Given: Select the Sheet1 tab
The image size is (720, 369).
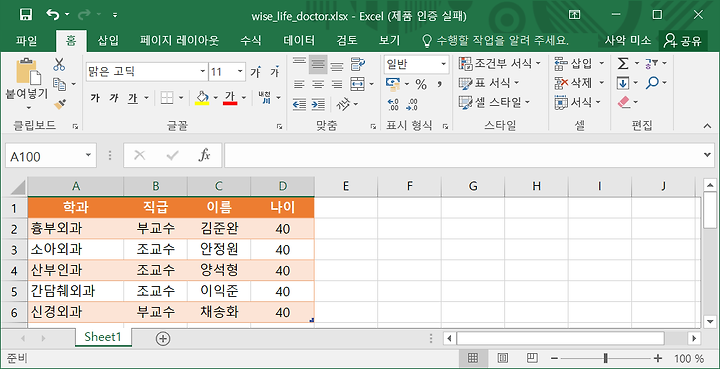Looking at the screenshot, I should click(x=103, y=337).
